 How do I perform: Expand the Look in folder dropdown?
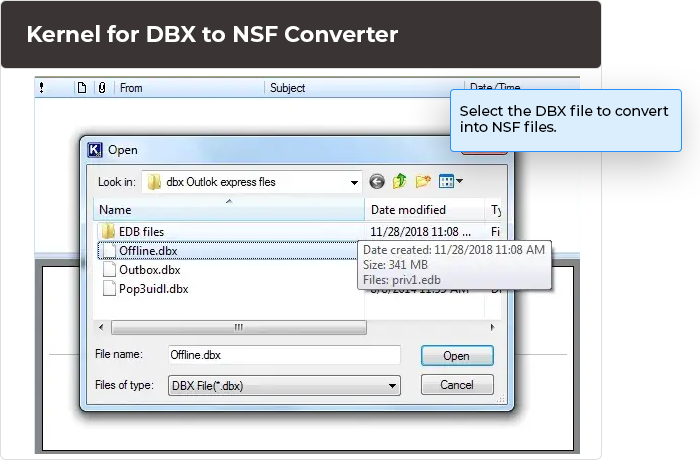(x=354, y=182)
